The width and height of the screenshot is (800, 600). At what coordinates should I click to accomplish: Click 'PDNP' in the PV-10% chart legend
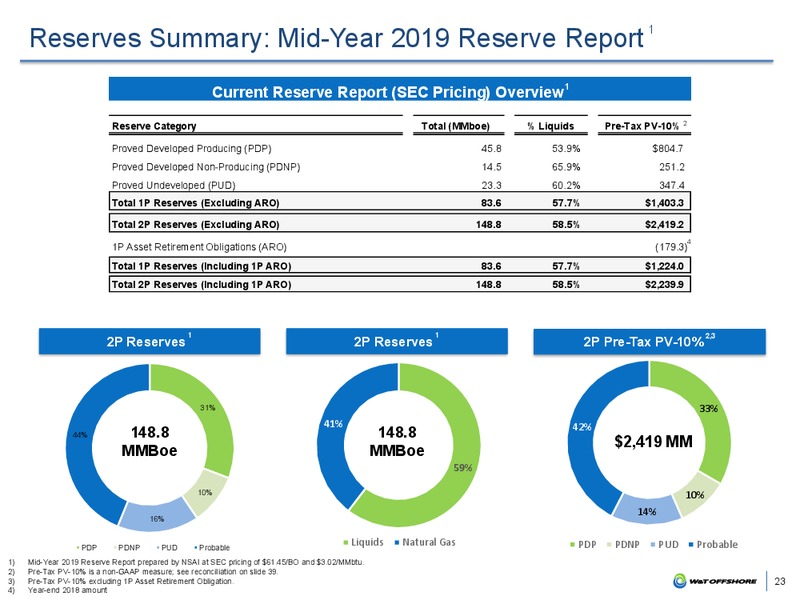(x=627, y=545)
